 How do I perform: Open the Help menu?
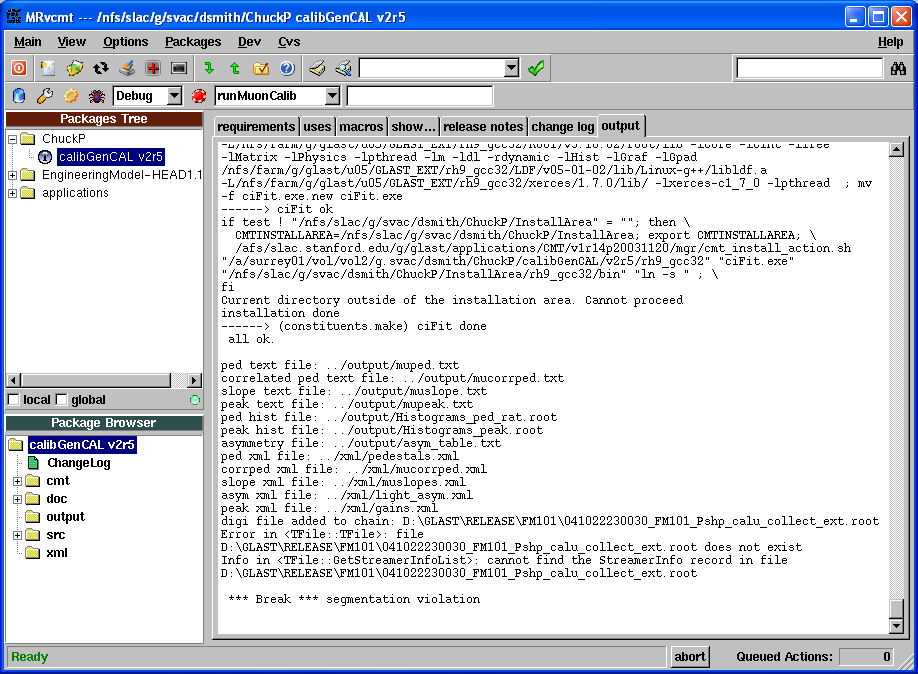point(890,42)
